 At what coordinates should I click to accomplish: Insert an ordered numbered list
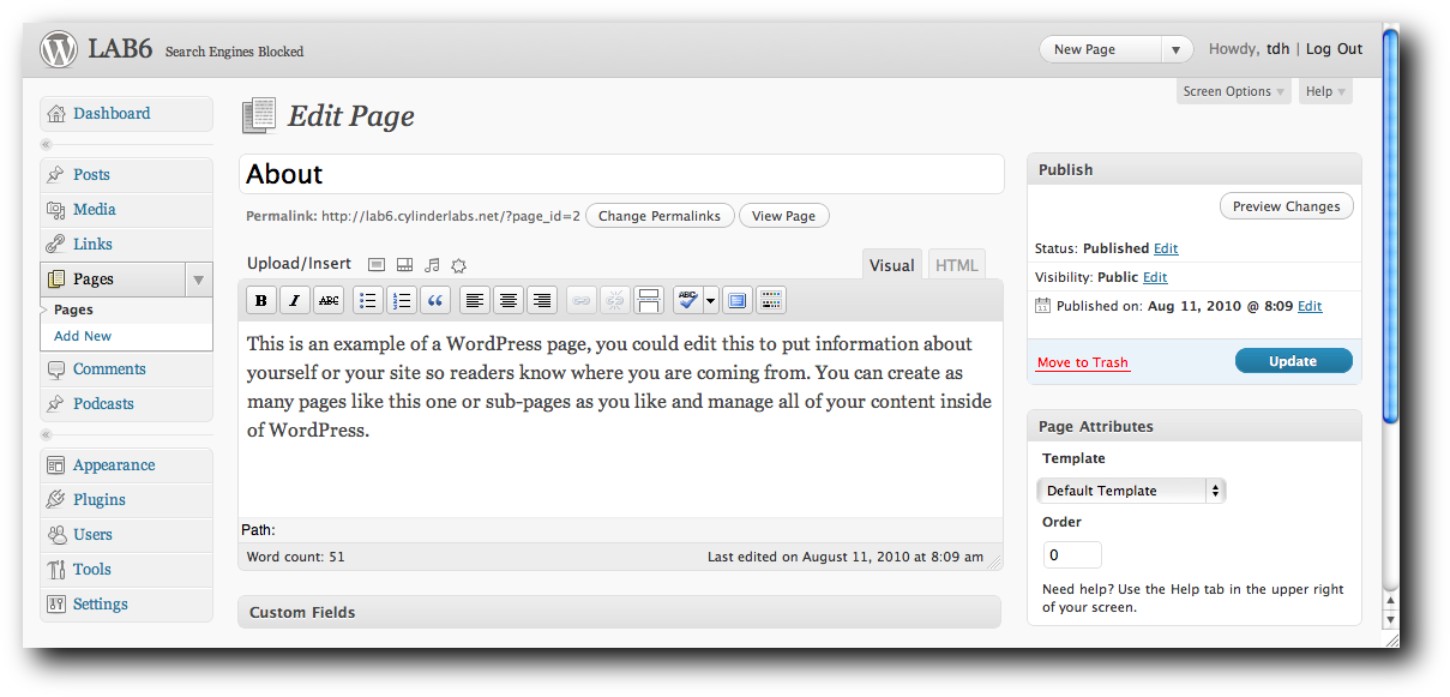tap(402, 300)
